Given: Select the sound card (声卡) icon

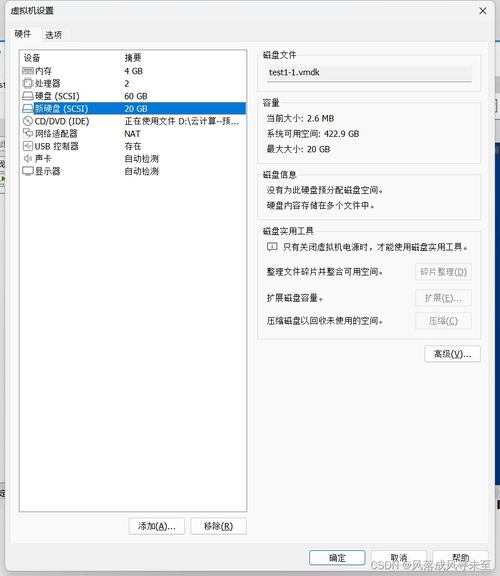Looking at the screenshot, I should tap(28, 159).
